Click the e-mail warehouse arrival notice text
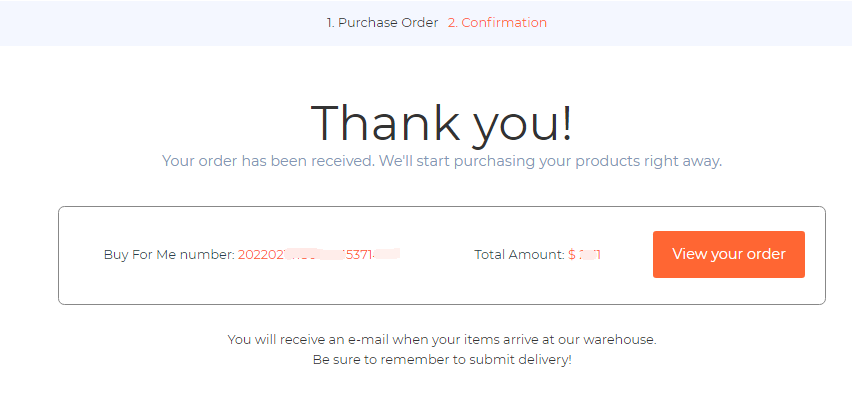 (442, 340)
